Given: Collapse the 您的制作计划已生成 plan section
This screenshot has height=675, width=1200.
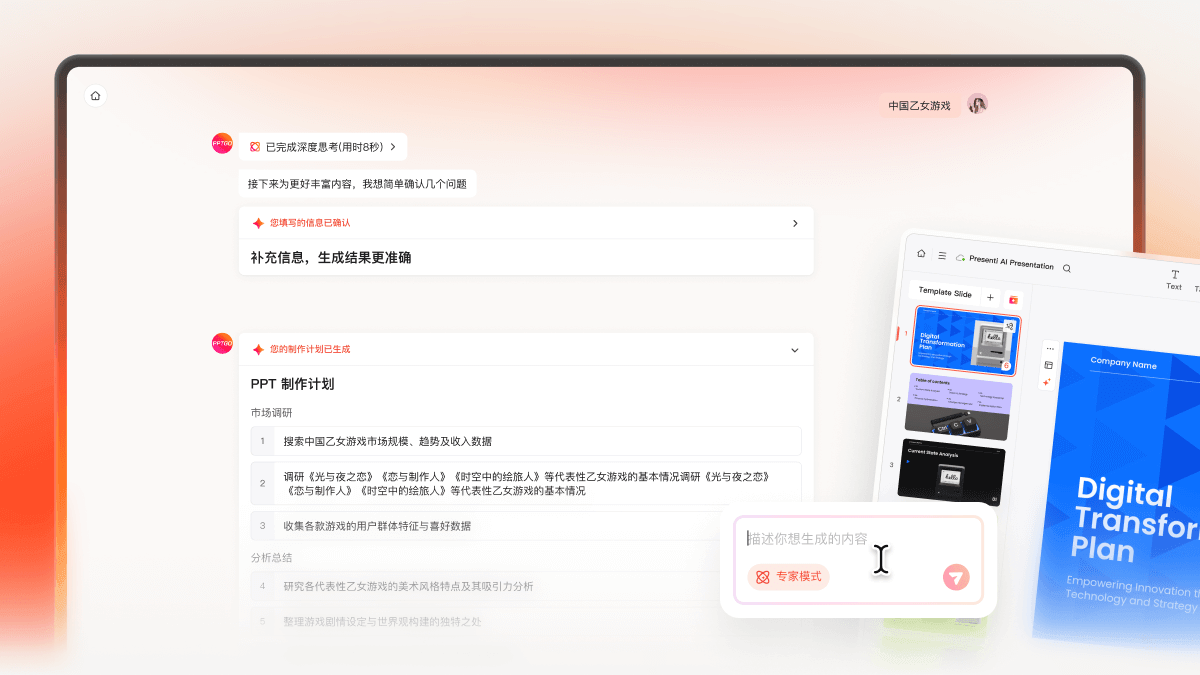Looking at the screenshot, I should (795, 350).
